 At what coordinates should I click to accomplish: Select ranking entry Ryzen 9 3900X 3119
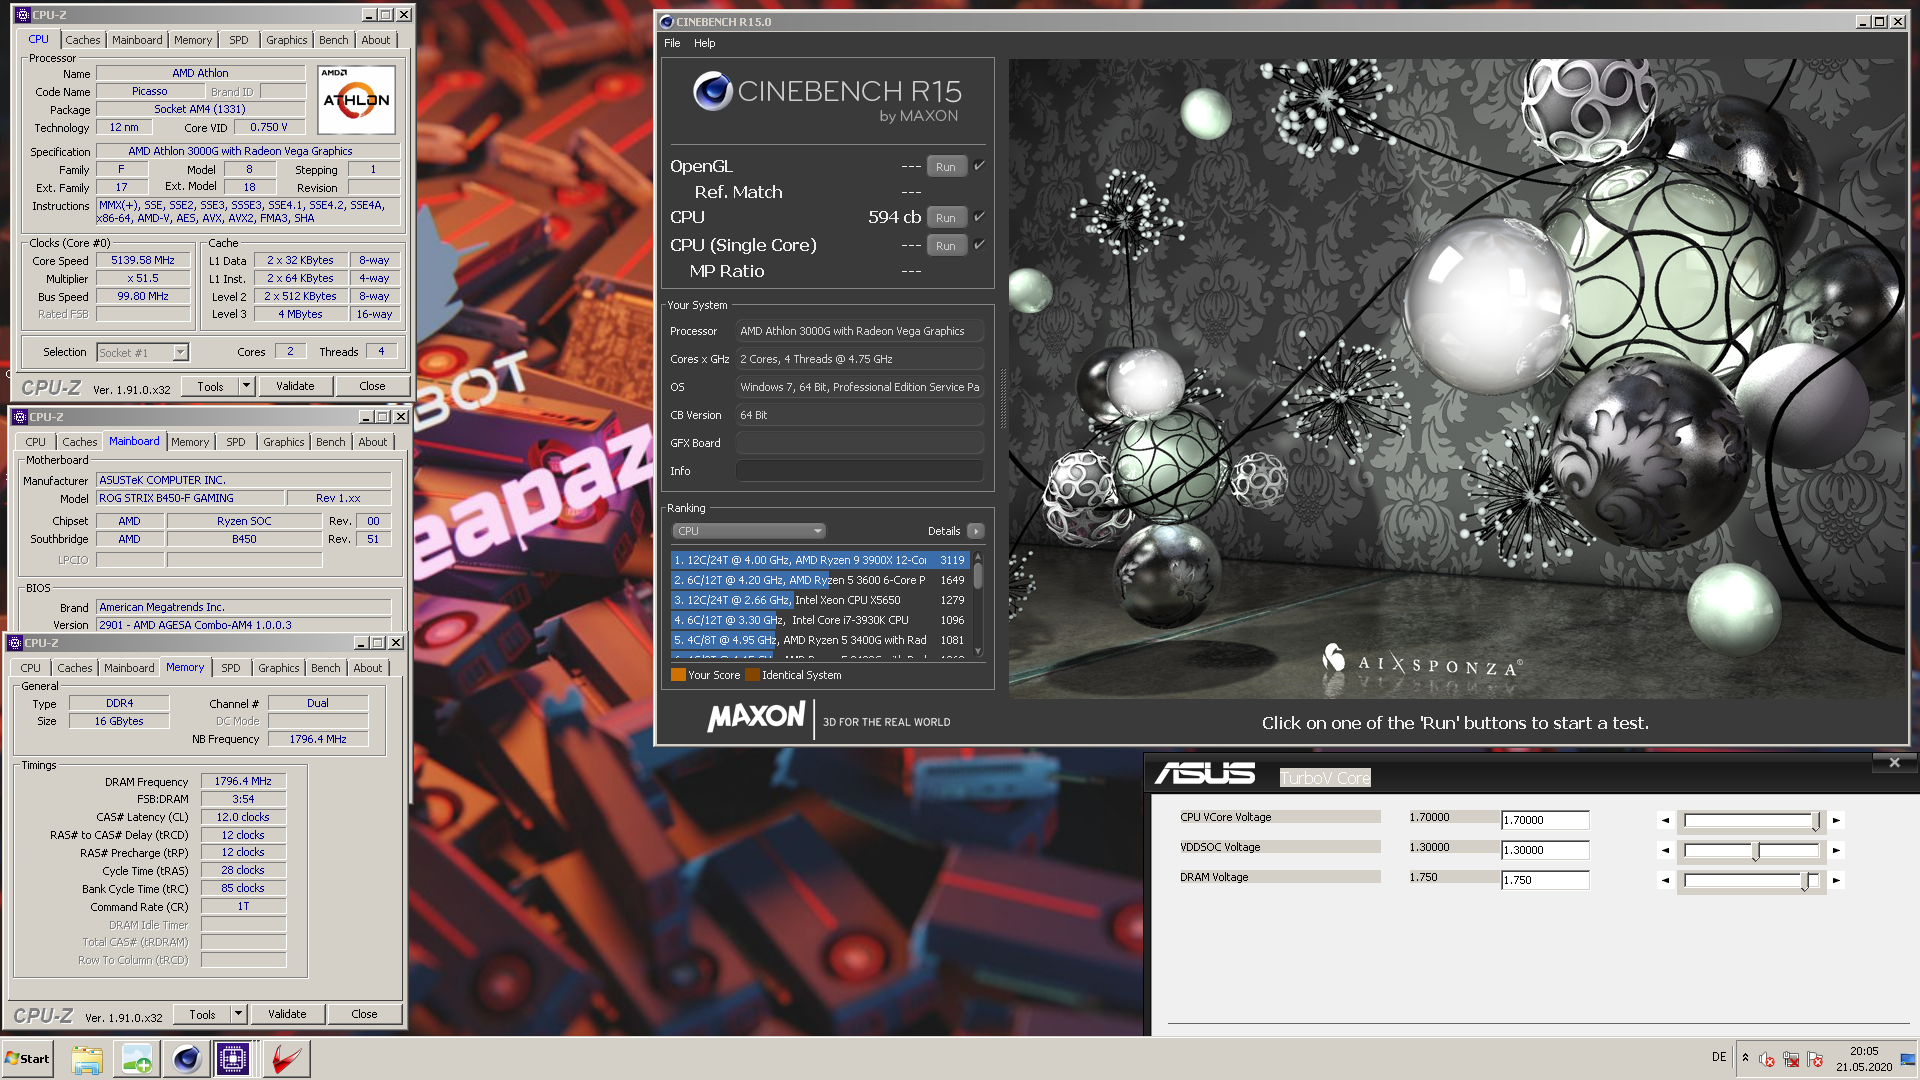point(820,560)
